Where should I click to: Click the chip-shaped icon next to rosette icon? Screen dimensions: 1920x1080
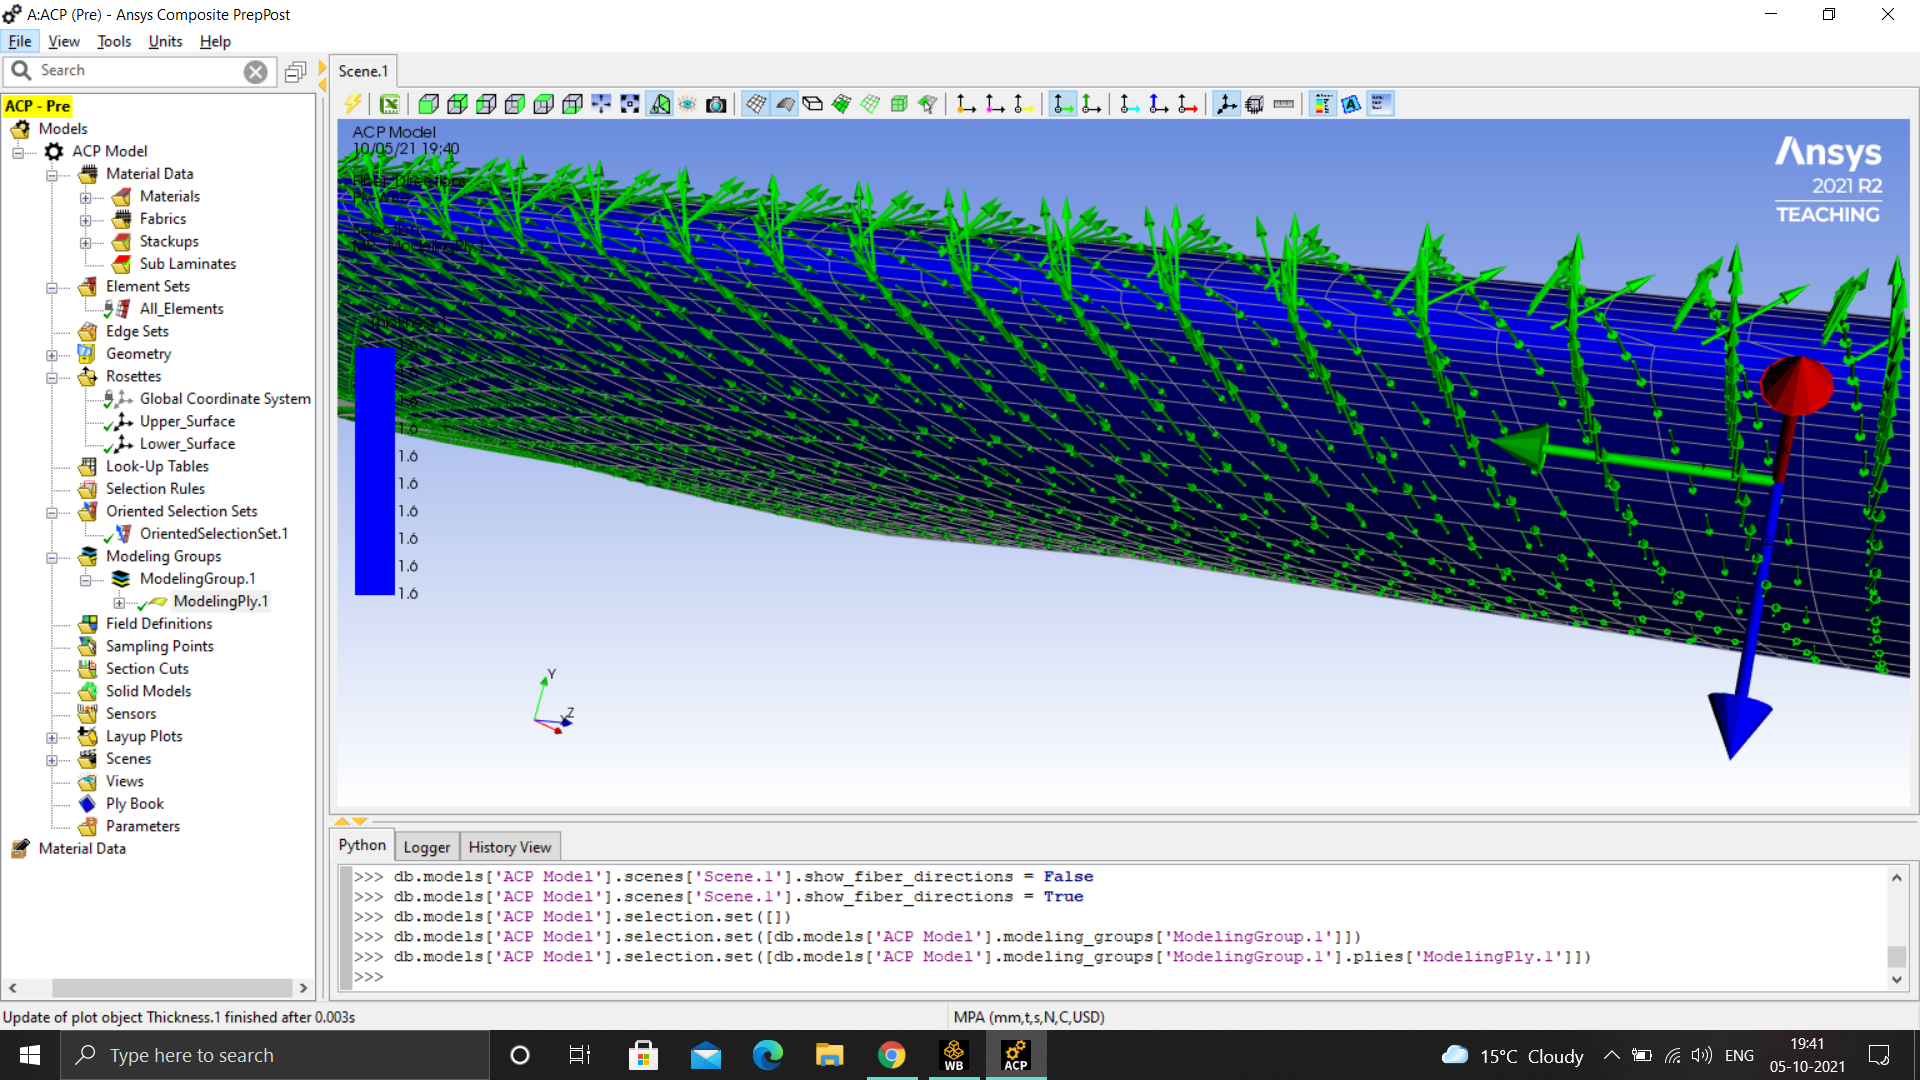click(1255, 104)
